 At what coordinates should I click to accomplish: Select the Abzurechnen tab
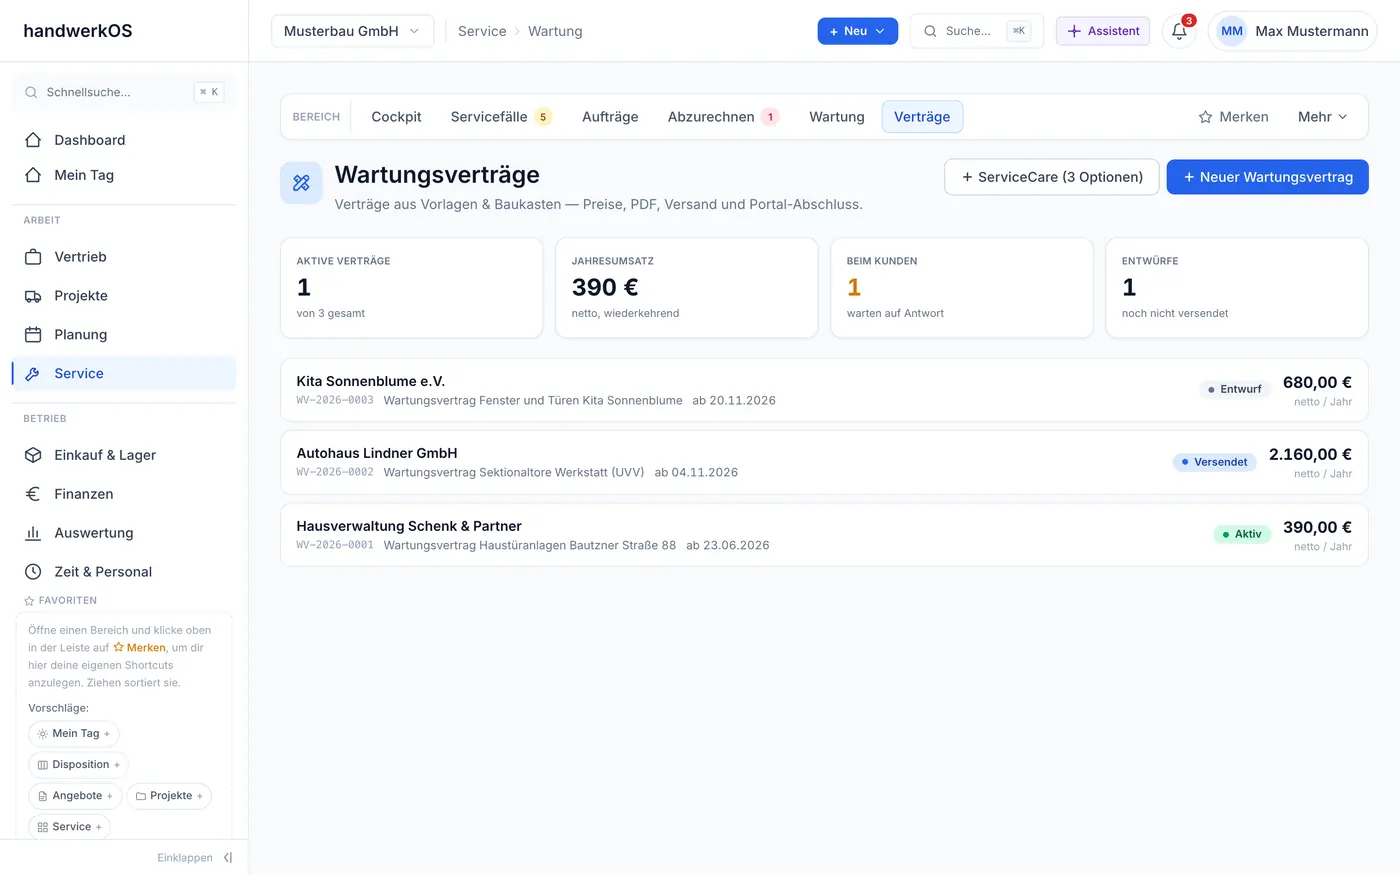point(723,117)
